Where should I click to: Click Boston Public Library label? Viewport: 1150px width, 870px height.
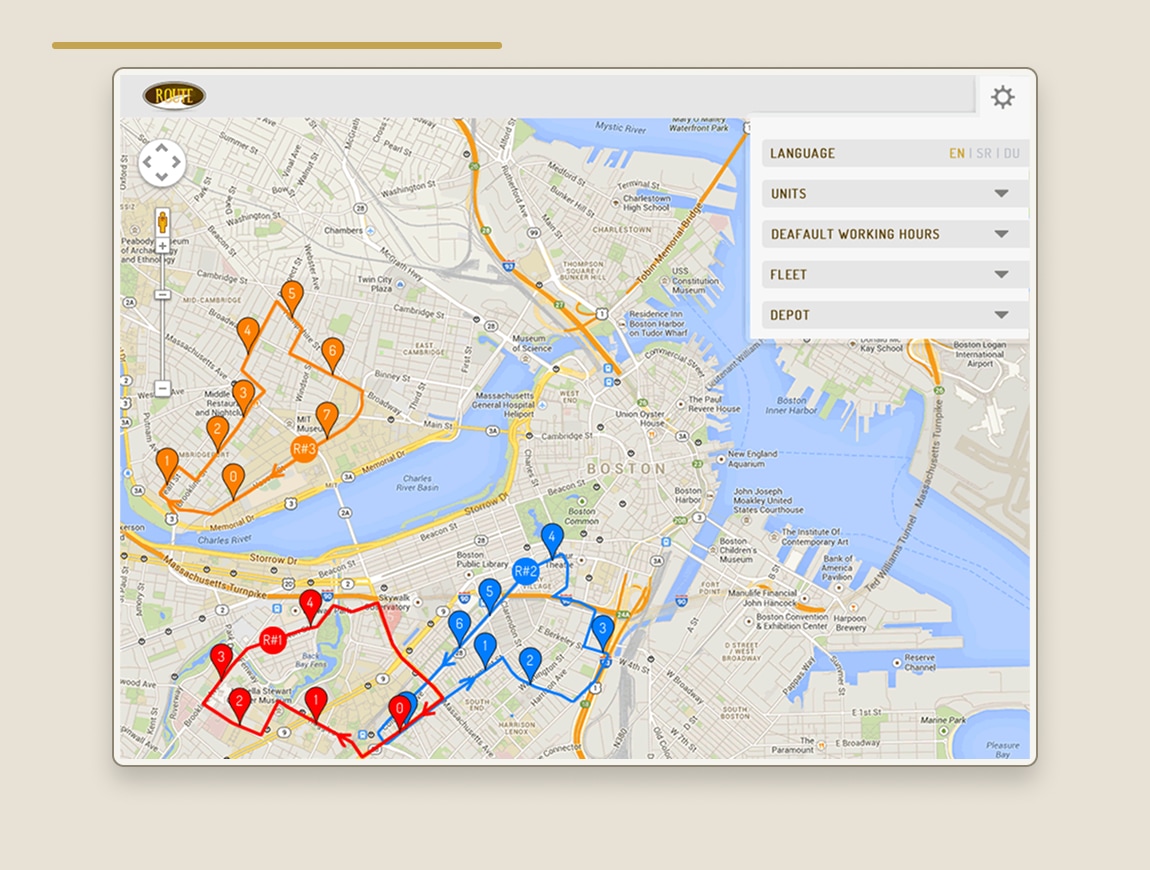coord(482,559)
